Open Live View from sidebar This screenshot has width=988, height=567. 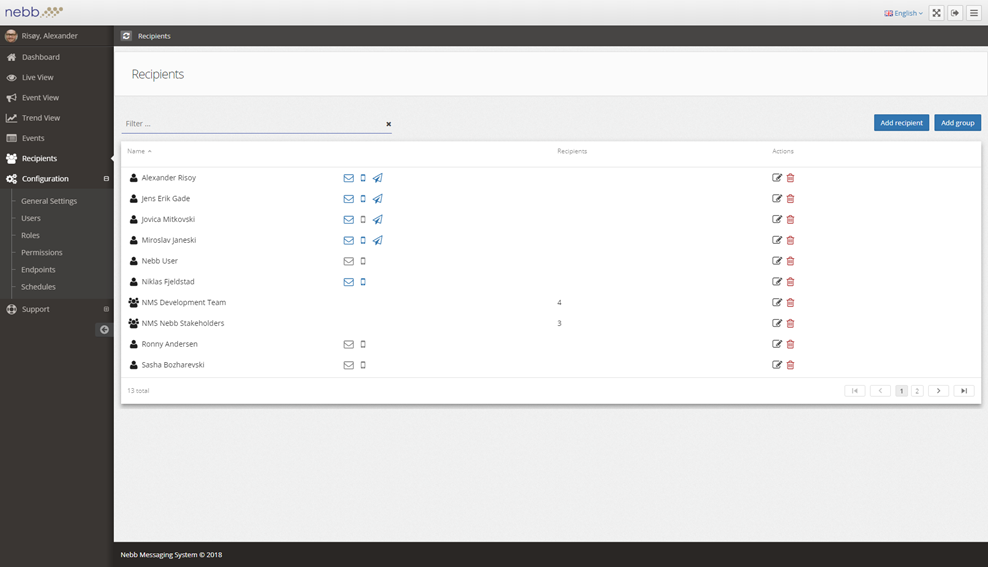point(38,77)
